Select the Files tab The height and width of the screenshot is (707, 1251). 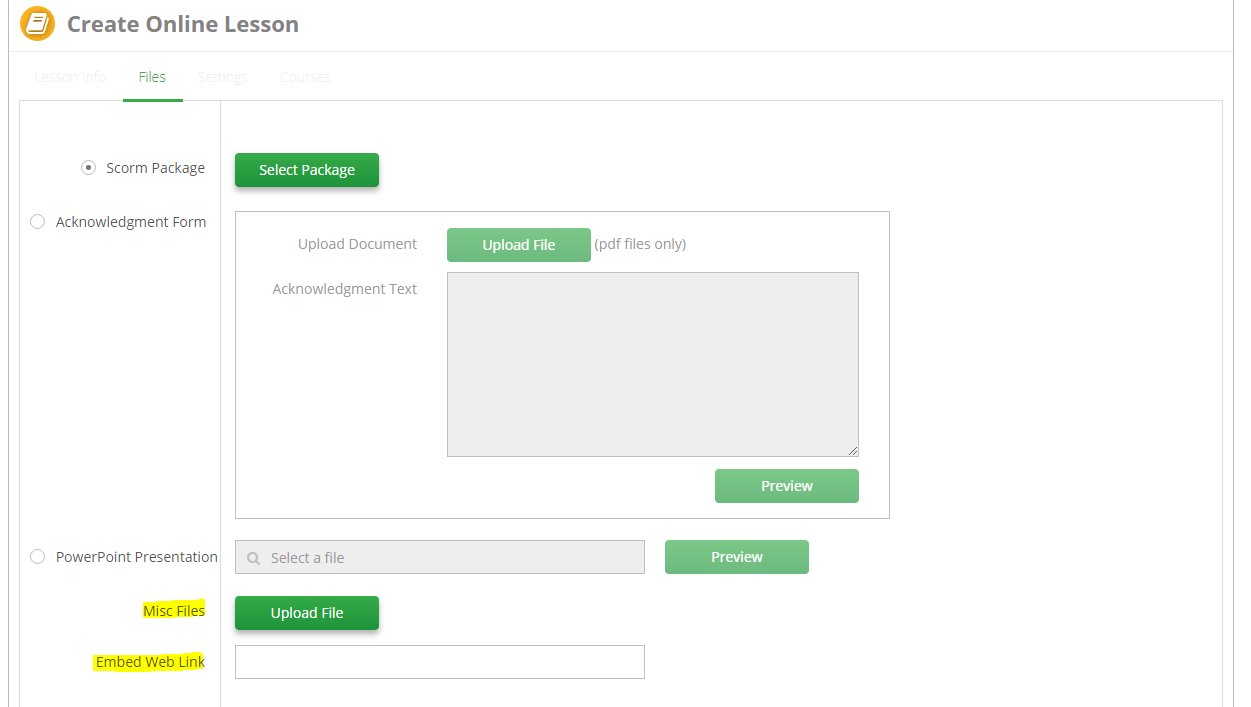[x=152, y=76]
